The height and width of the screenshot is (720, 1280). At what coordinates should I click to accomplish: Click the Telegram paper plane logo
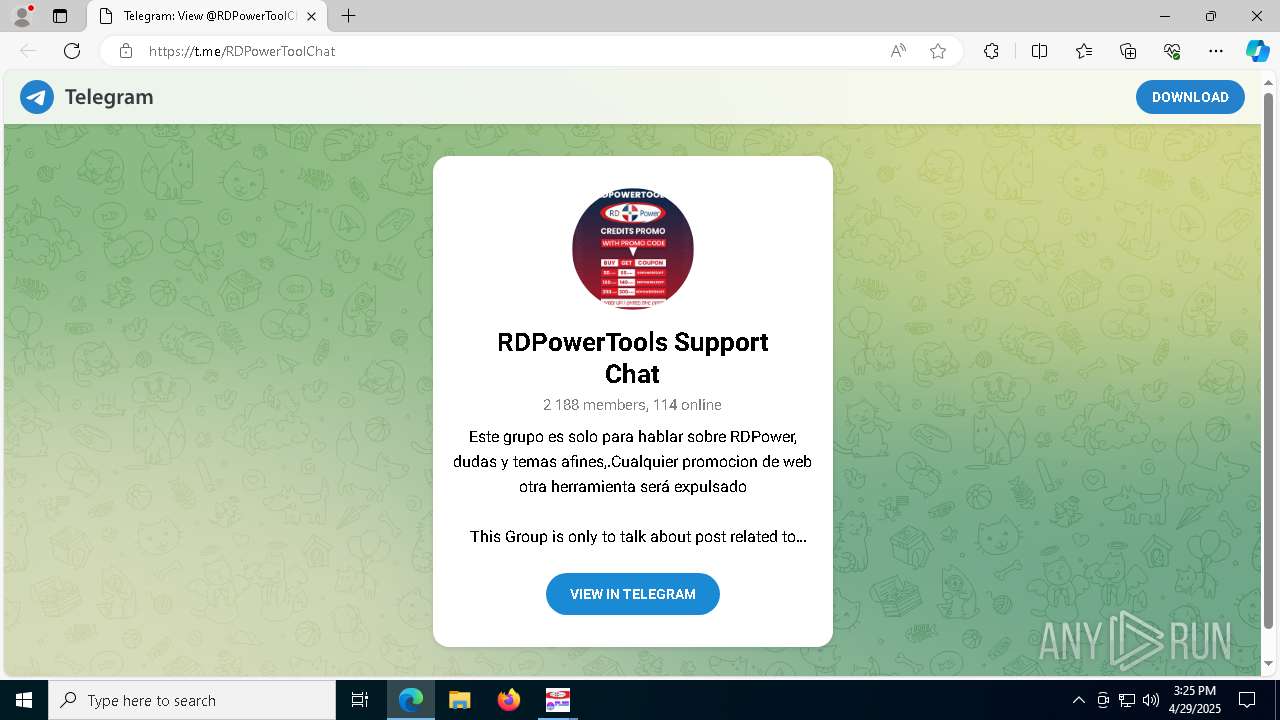(x=37, y=97)
